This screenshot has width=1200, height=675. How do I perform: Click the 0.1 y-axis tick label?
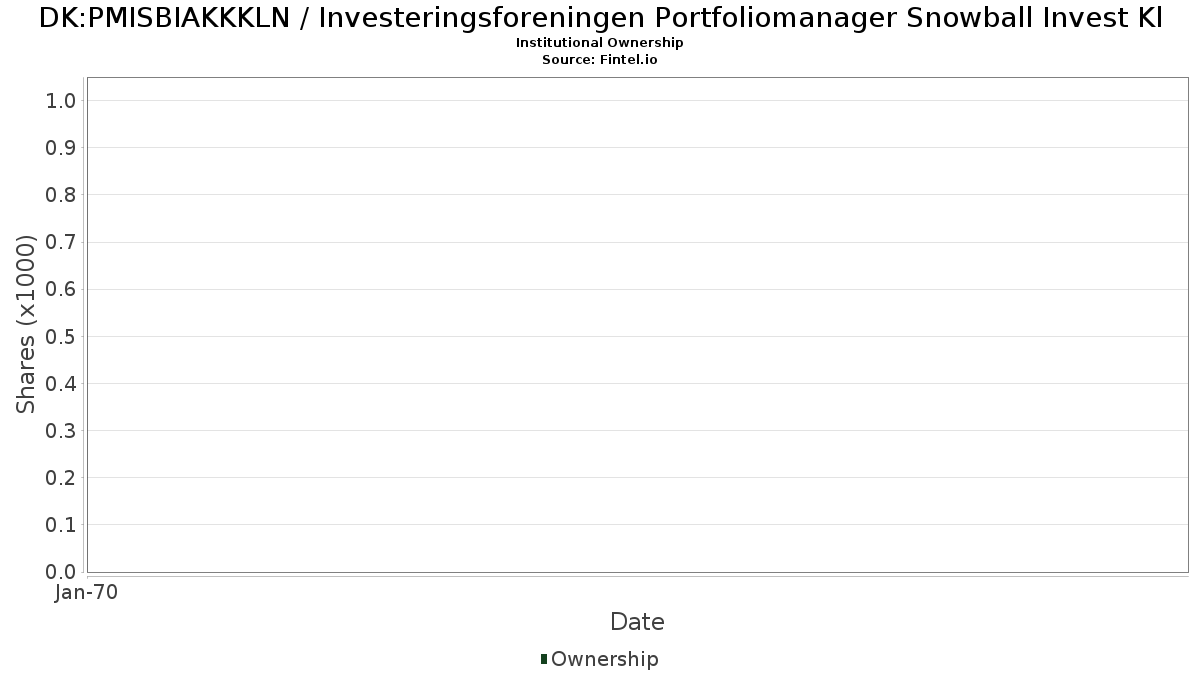point(61,524)
